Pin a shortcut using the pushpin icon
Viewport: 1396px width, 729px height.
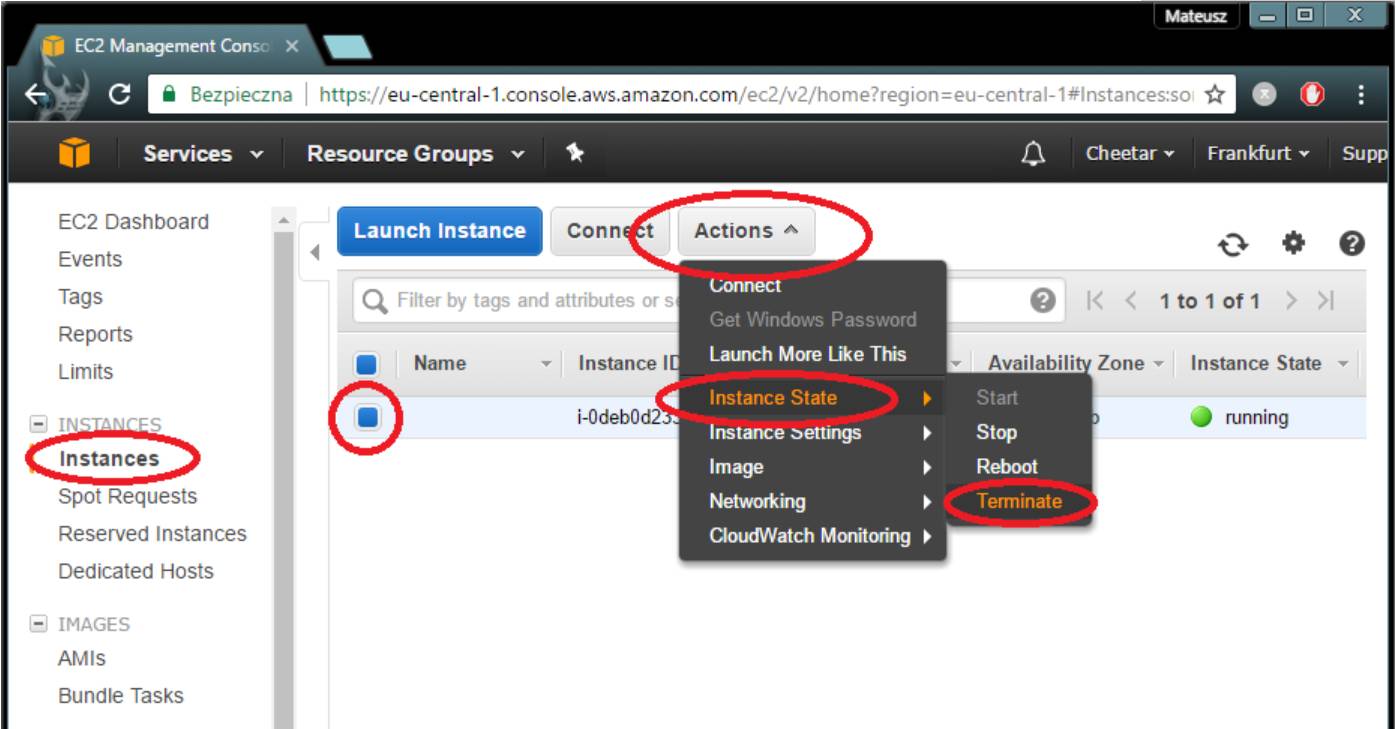coord(575,153)
